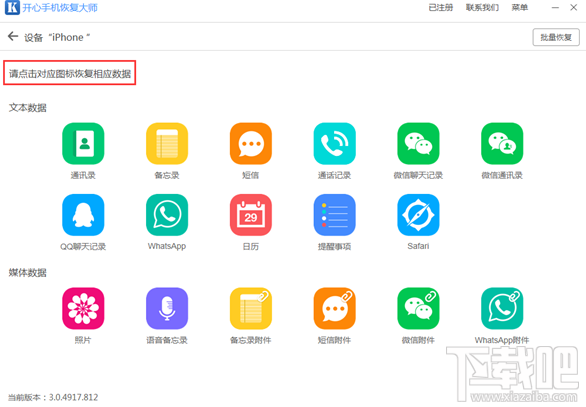Open the 微信通讯录 WeChat contacts icon
586x407 pixels.
[x=502, y=144]
